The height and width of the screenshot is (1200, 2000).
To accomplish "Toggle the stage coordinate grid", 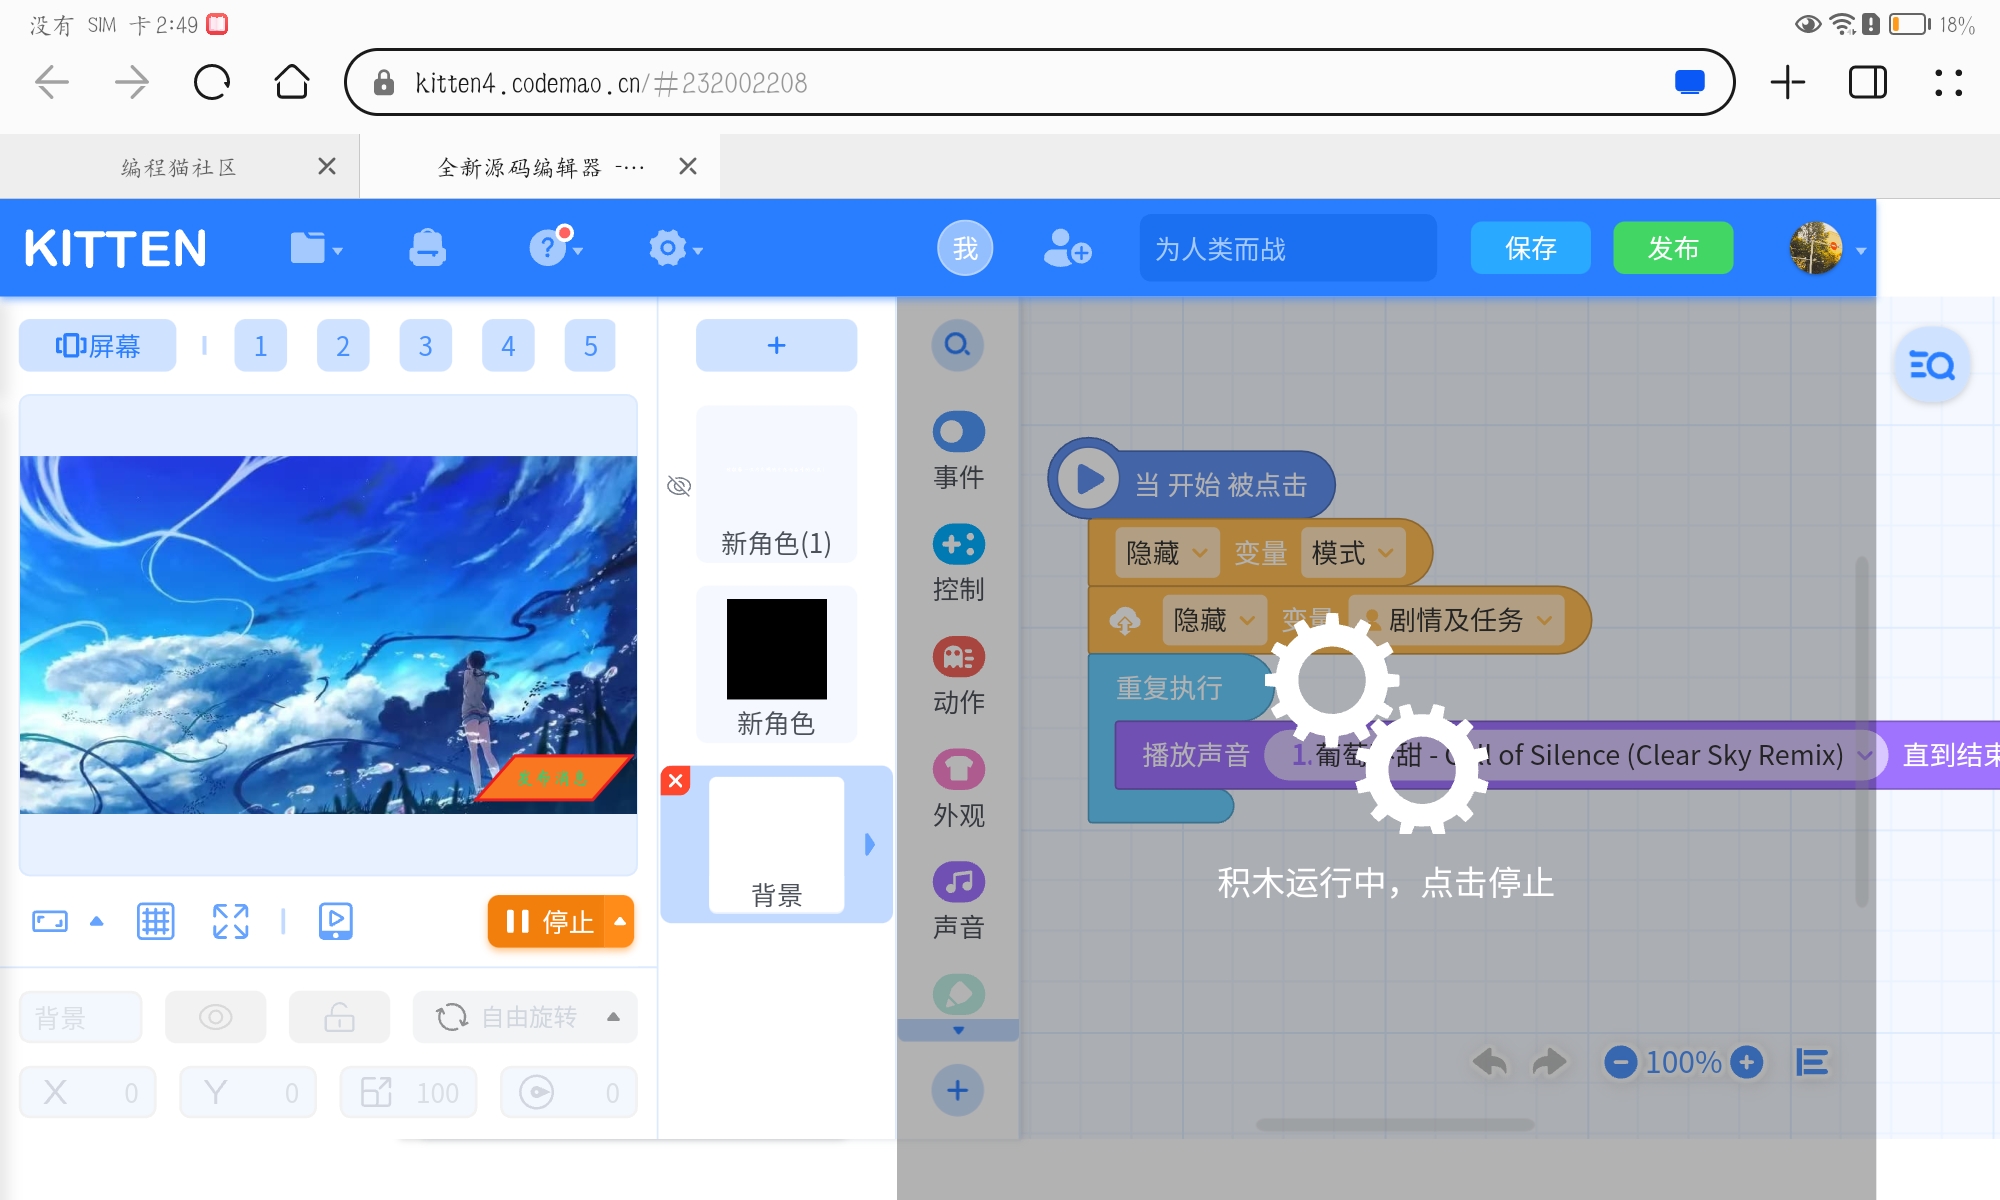I will pyautogui.click(x=155, y=921).
